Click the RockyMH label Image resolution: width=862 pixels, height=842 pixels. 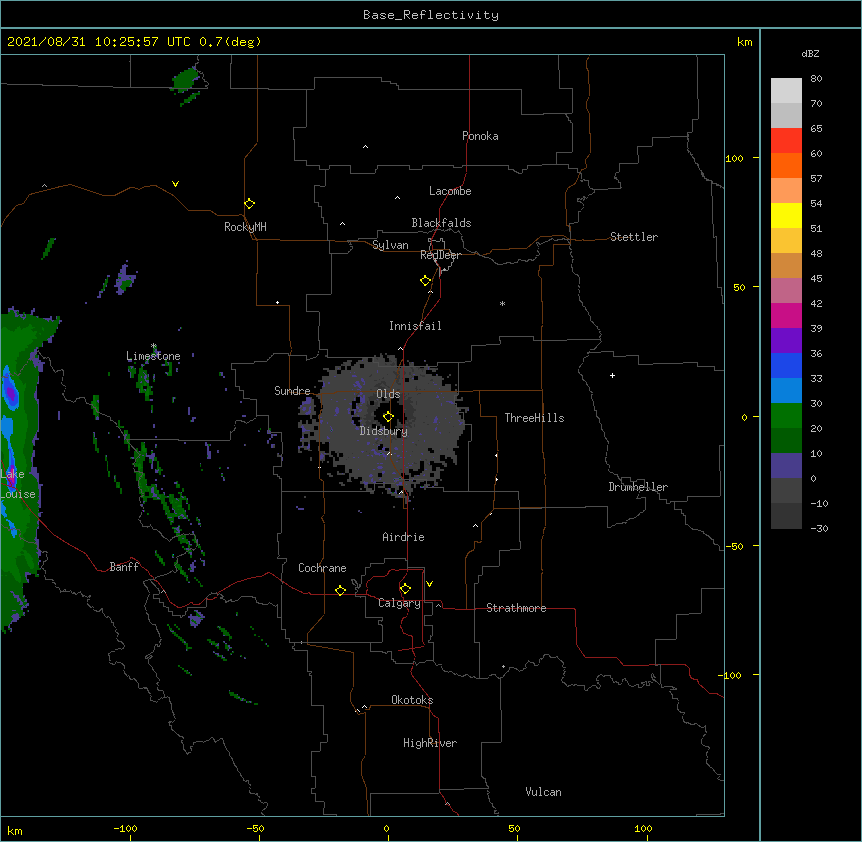click(245, 226)
